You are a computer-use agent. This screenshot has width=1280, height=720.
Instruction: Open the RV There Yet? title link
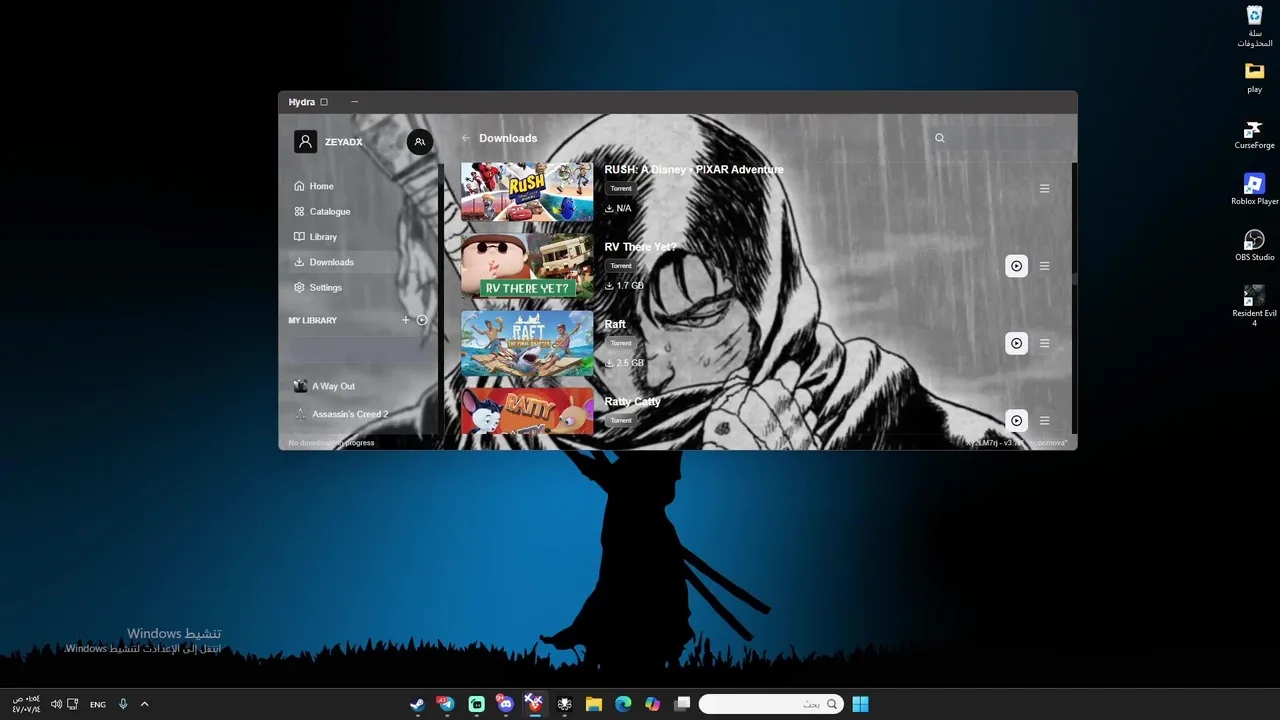click(640, 247)
